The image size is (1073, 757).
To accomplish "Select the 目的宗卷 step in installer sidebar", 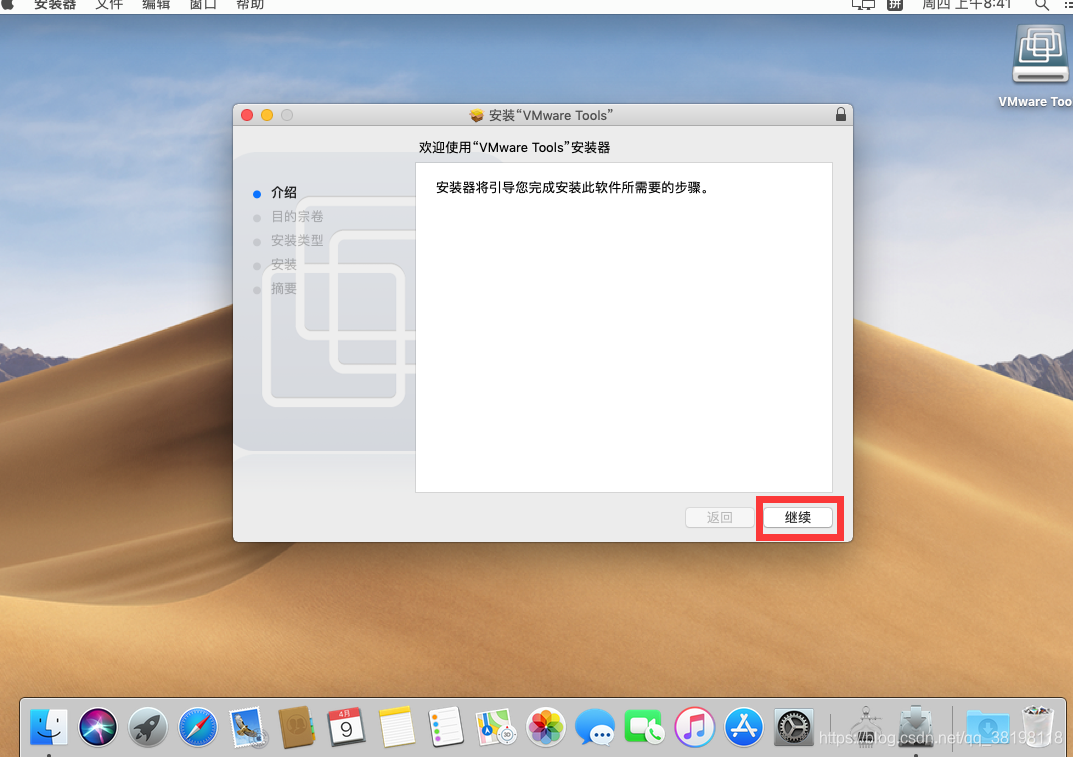I will tap(297, 216).
